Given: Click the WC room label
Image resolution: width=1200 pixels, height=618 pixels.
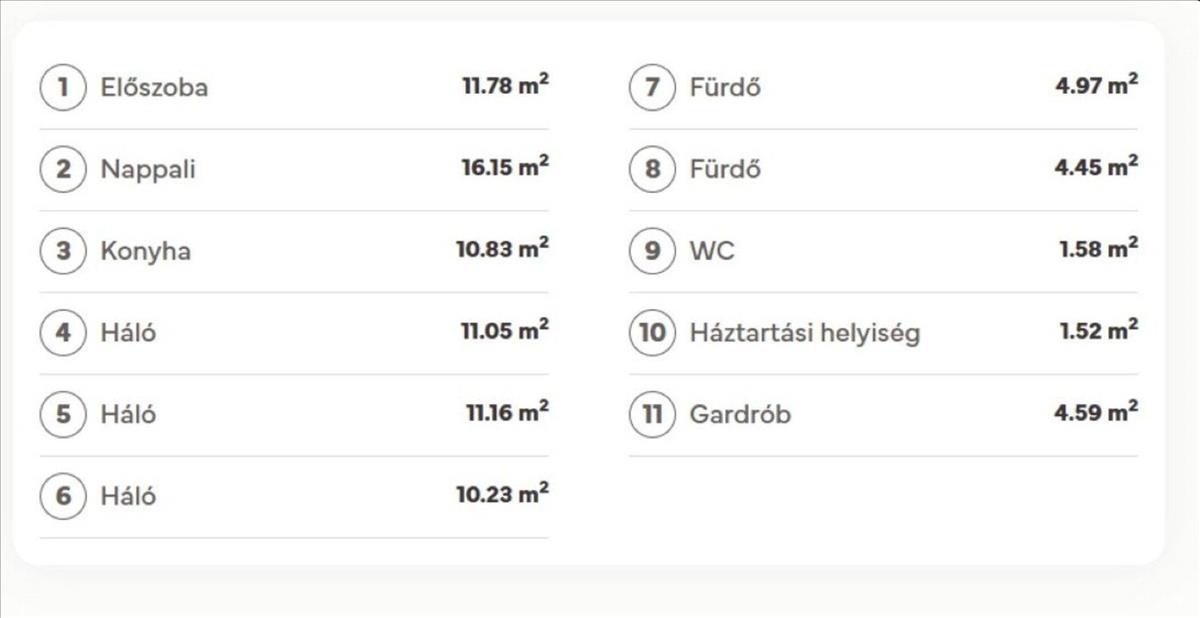Looking at the screenshot, I should (x=712, y=251).
